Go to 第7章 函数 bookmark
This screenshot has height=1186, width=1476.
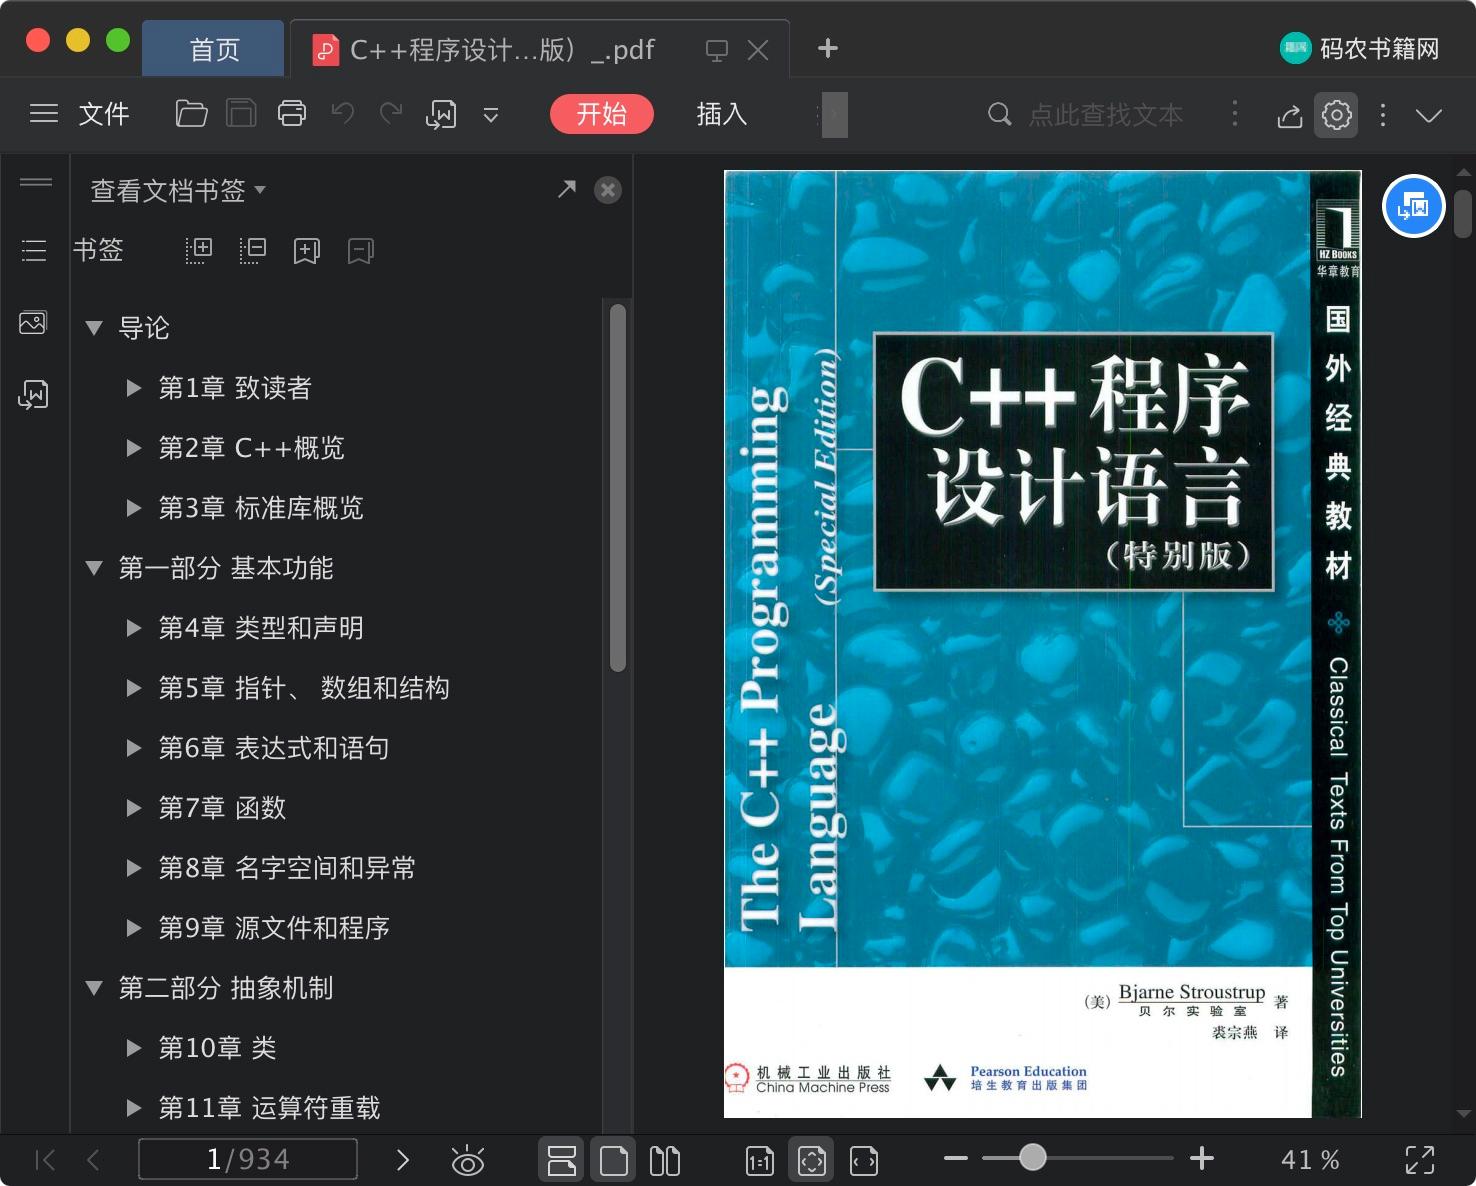tap(222, 808)
